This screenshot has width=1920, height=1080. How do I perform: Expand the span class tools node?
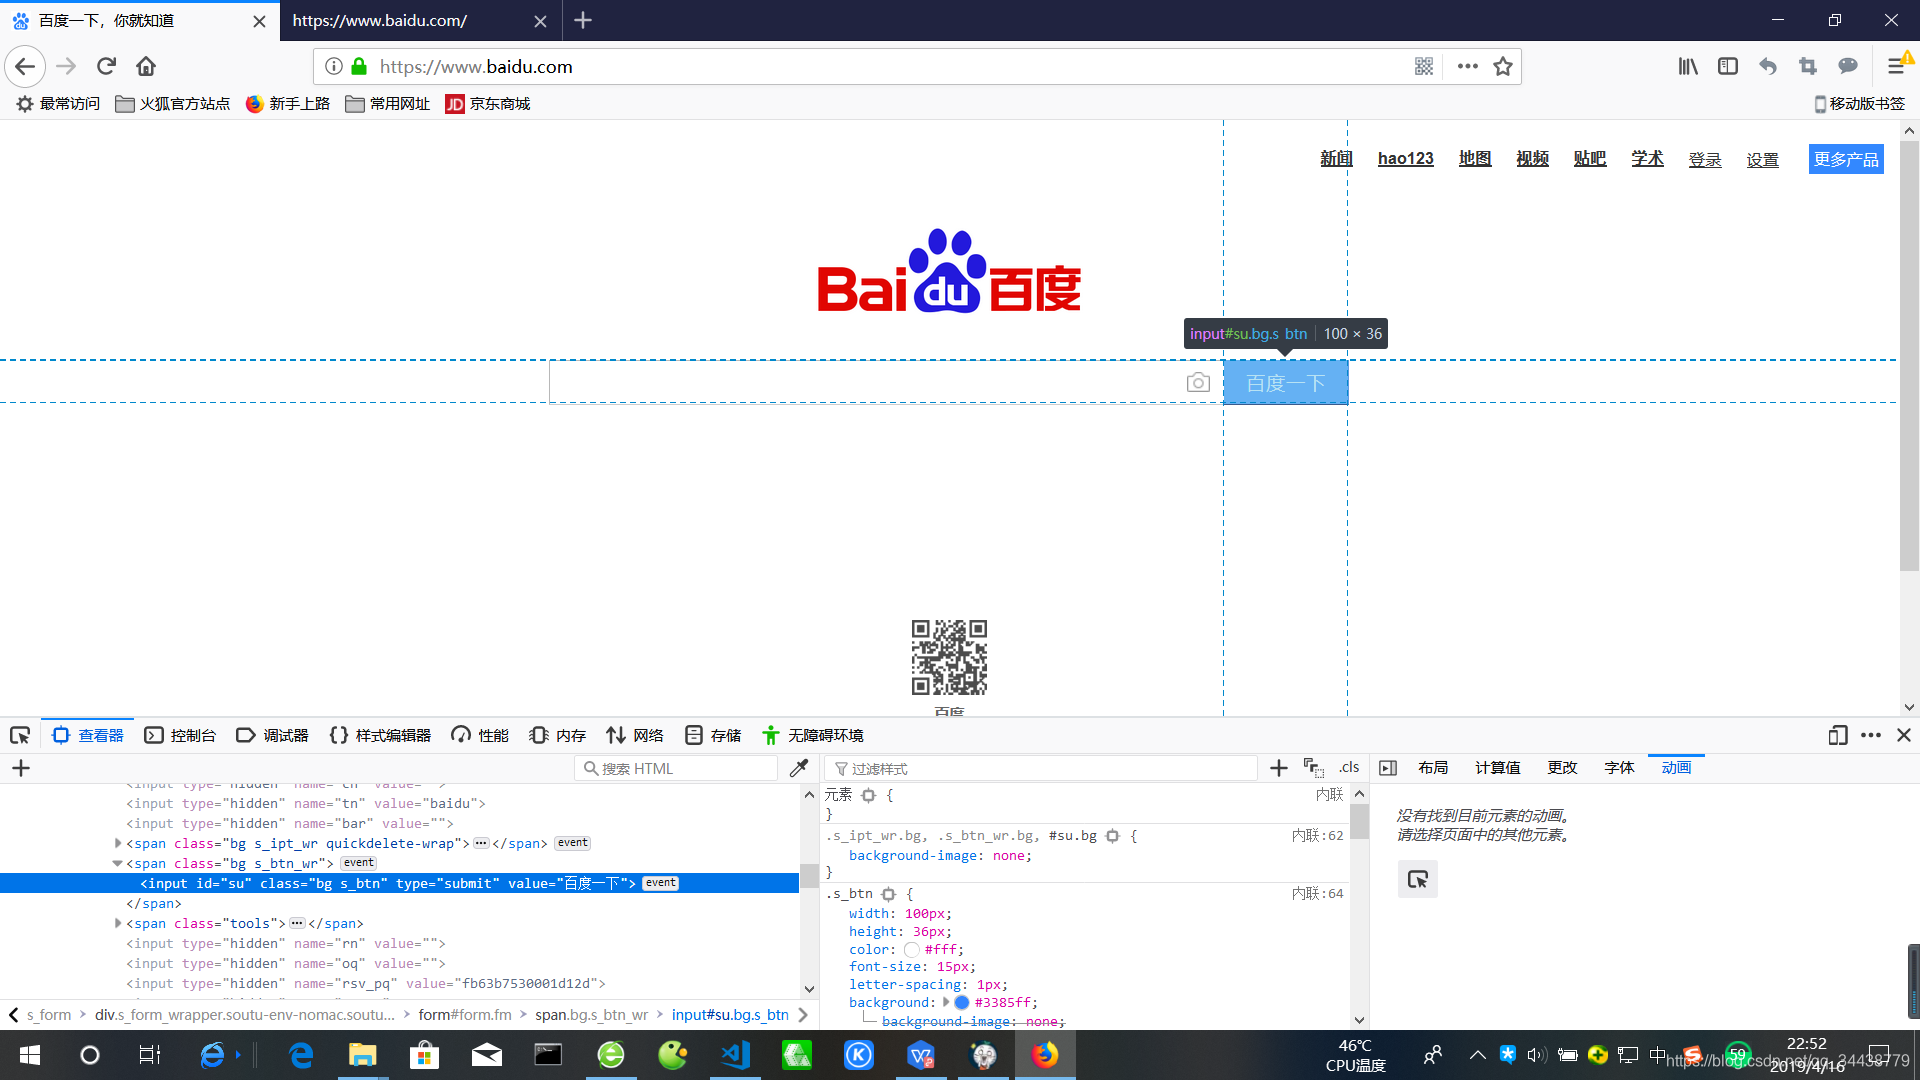(x=118, y=923)
